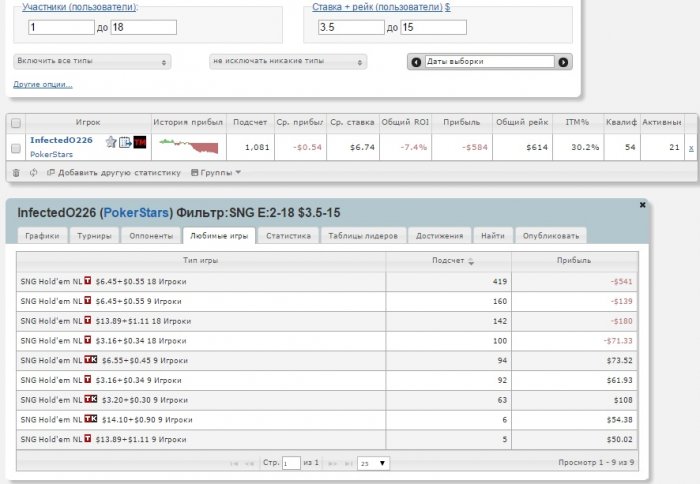The height and width of the screenshot is (484, 700).
Task: Go to the next date range arrow
Action: 563,62
